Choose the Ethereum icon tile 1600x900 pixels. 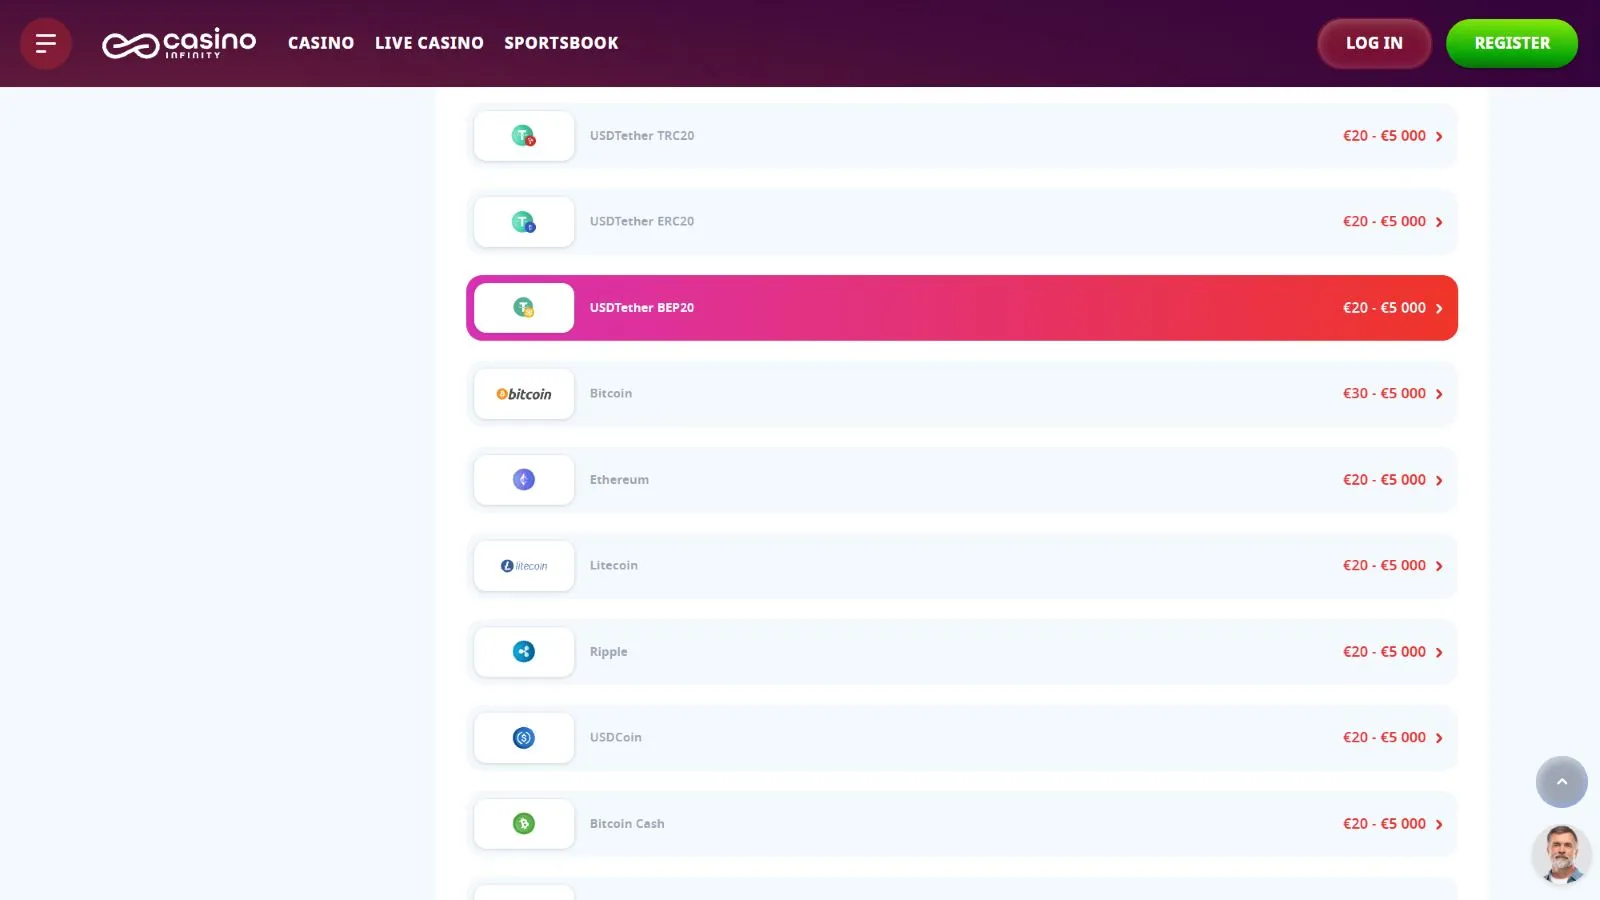[x=524, y=480]
